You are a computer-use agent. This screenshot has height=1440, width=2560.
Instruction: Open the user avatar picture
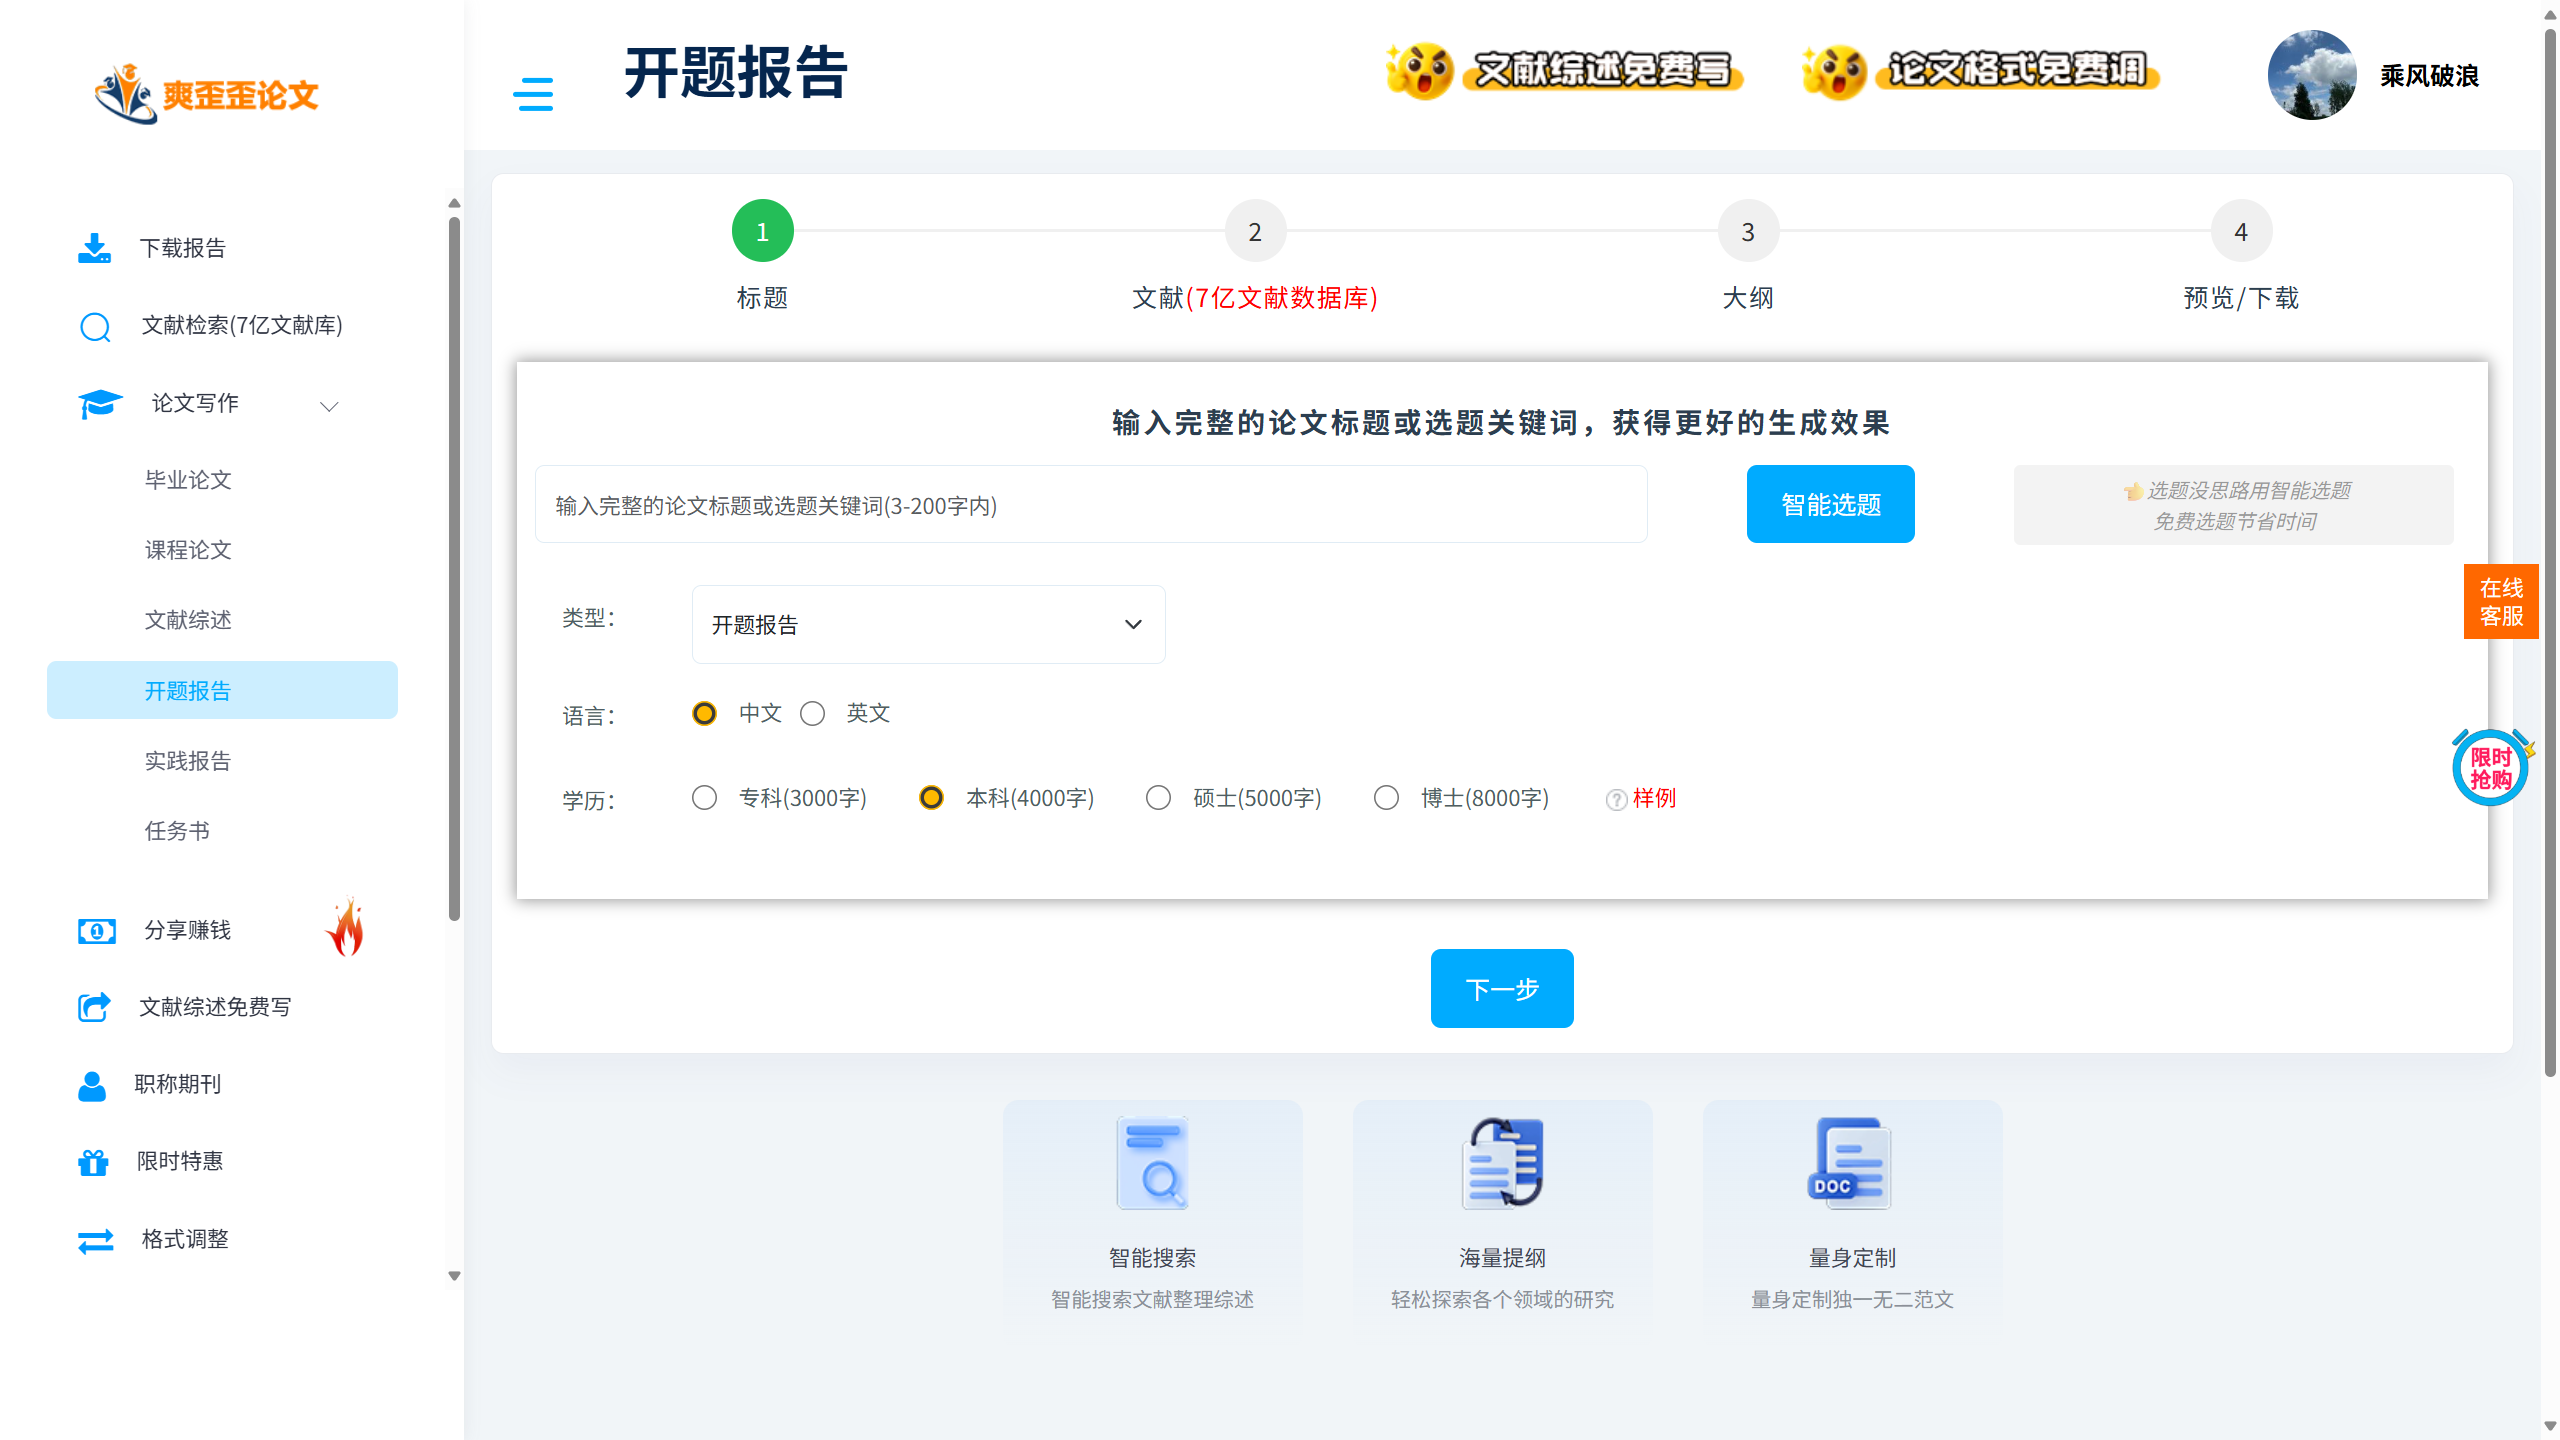click(x=2311, y=76)
